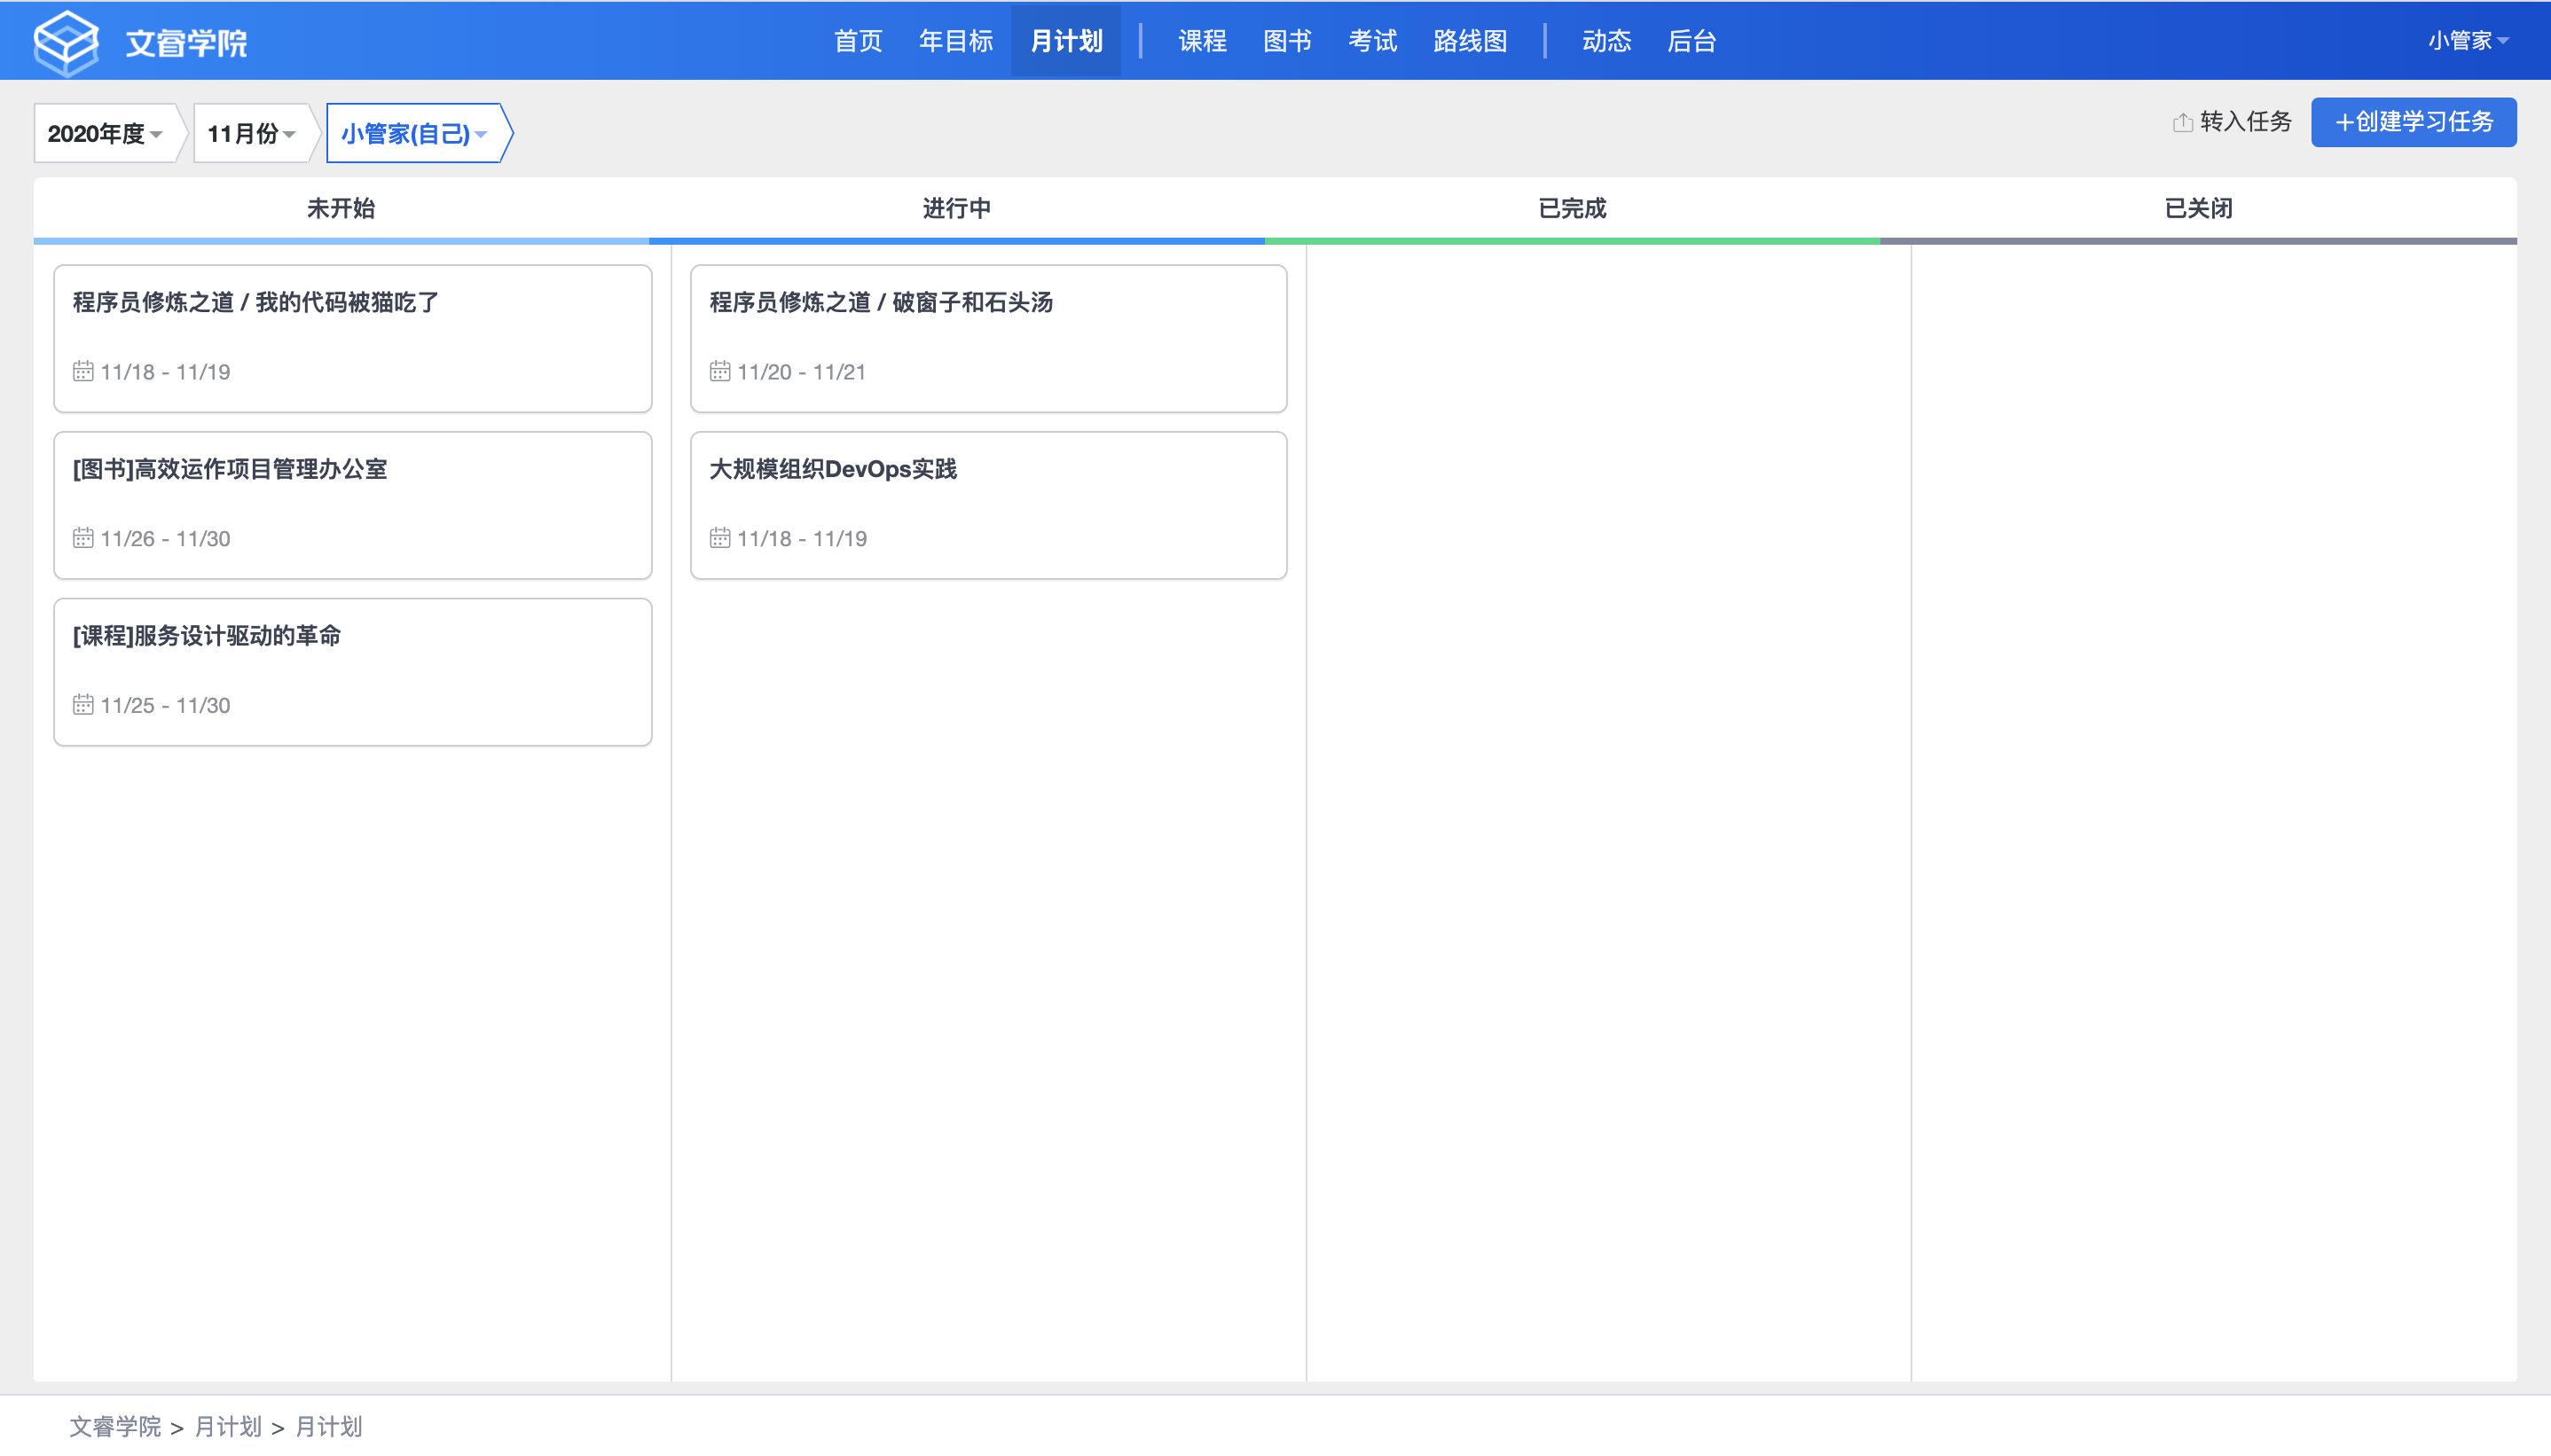Click calendar icon on DevOps实践 card
2551x1456 pixels.
pyautogui.click(x=719, y=538)
